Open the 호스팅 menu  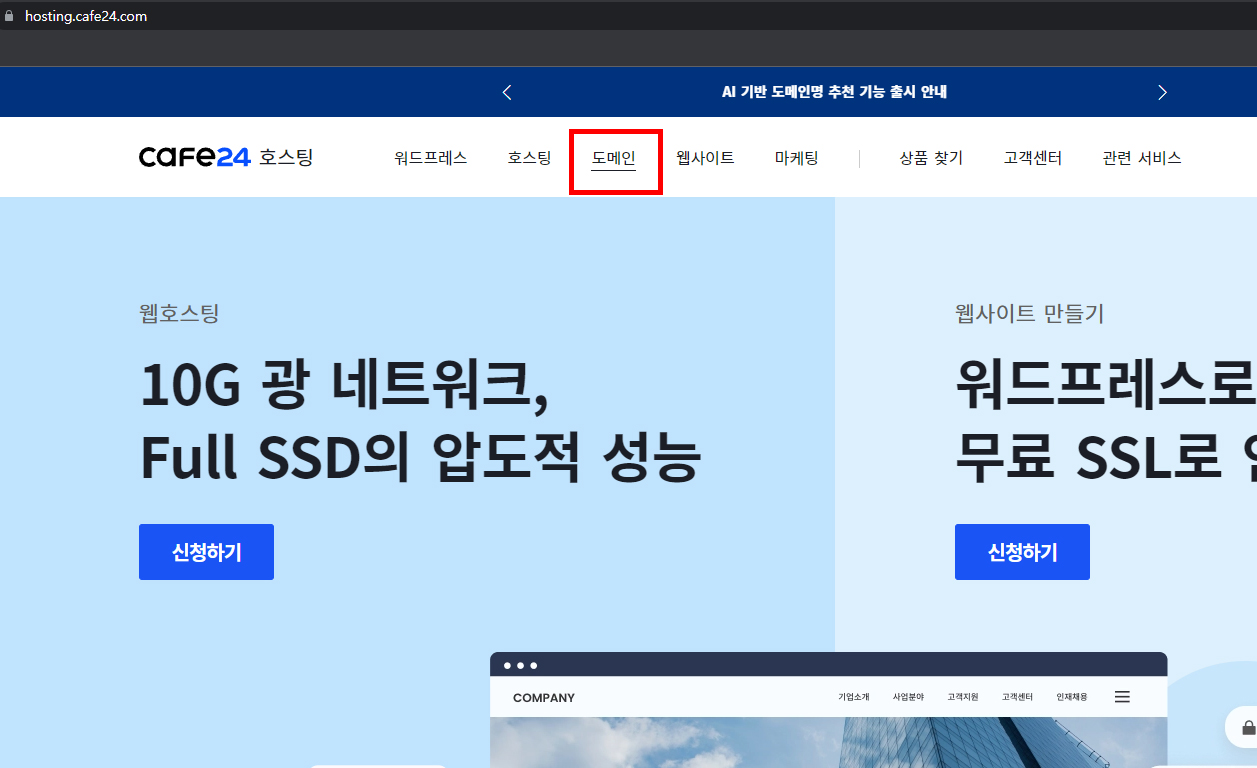click(529, 158)
